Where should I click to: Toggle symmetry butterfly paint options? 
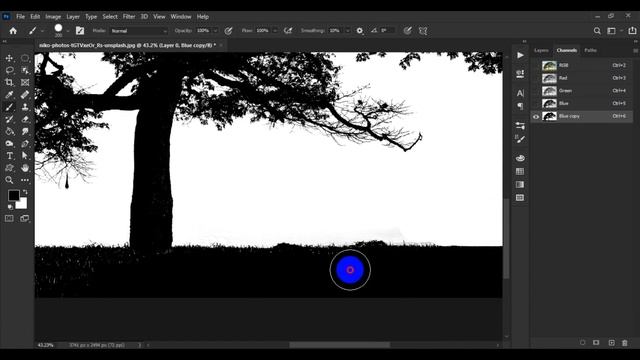(x=423, y=31)
